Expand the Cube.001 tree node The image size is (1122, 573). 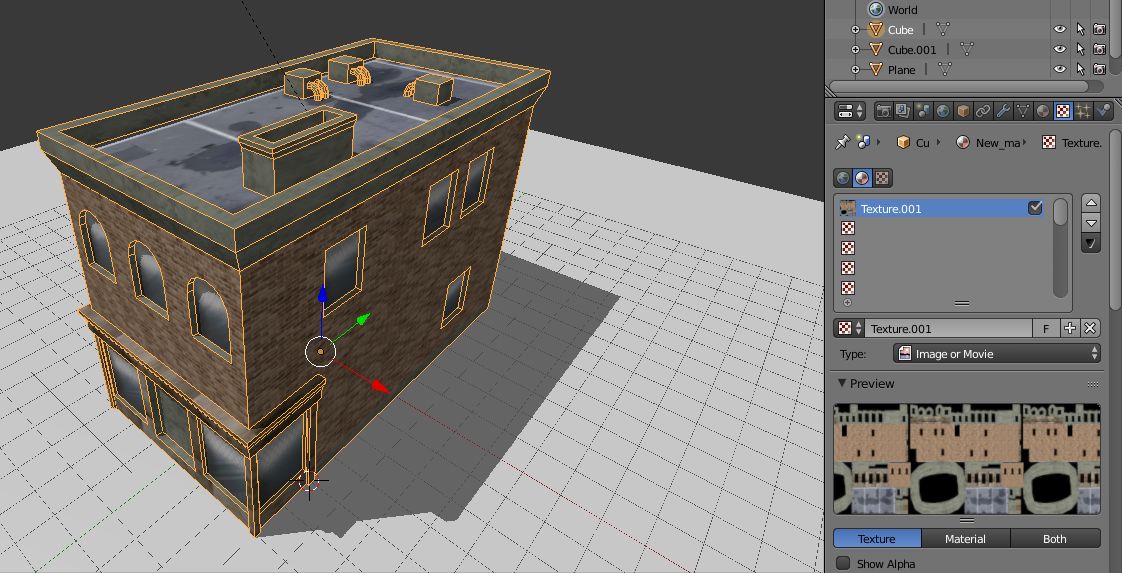(x=854, y=50)
